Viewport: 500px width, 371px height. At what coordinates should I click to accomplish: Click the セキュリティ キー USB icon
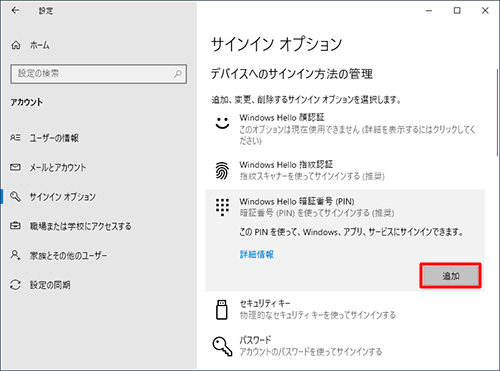pyautogui.click(x=222, y=310)
